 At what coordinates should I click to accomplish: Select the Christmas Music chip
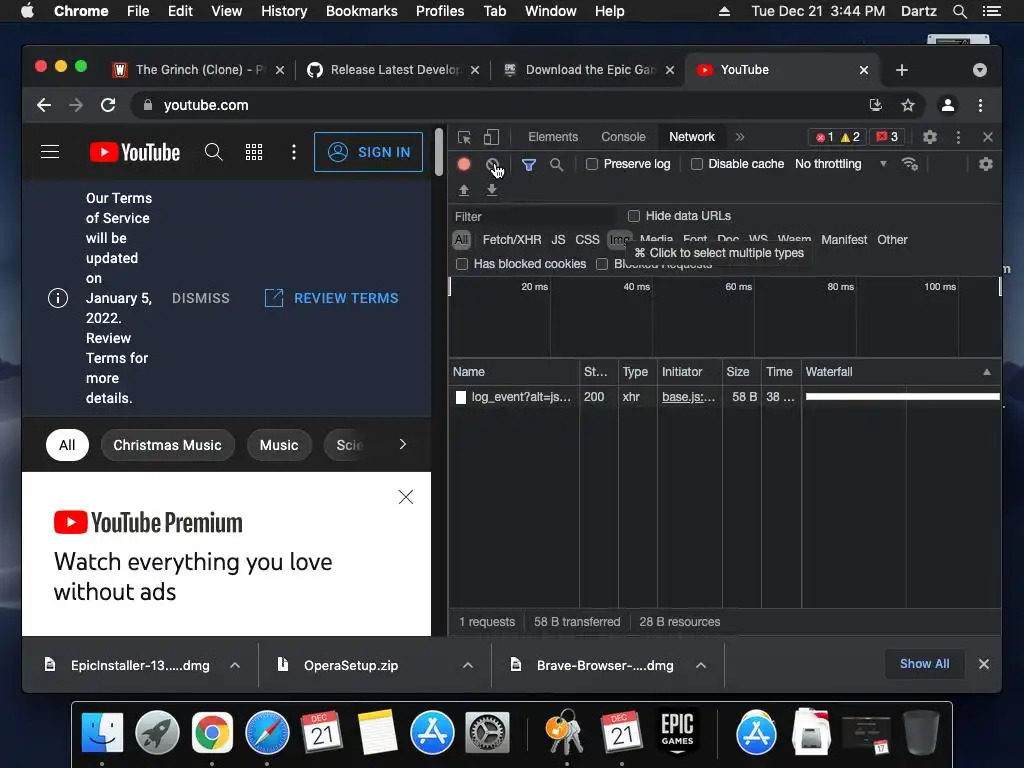pos(167,445)
